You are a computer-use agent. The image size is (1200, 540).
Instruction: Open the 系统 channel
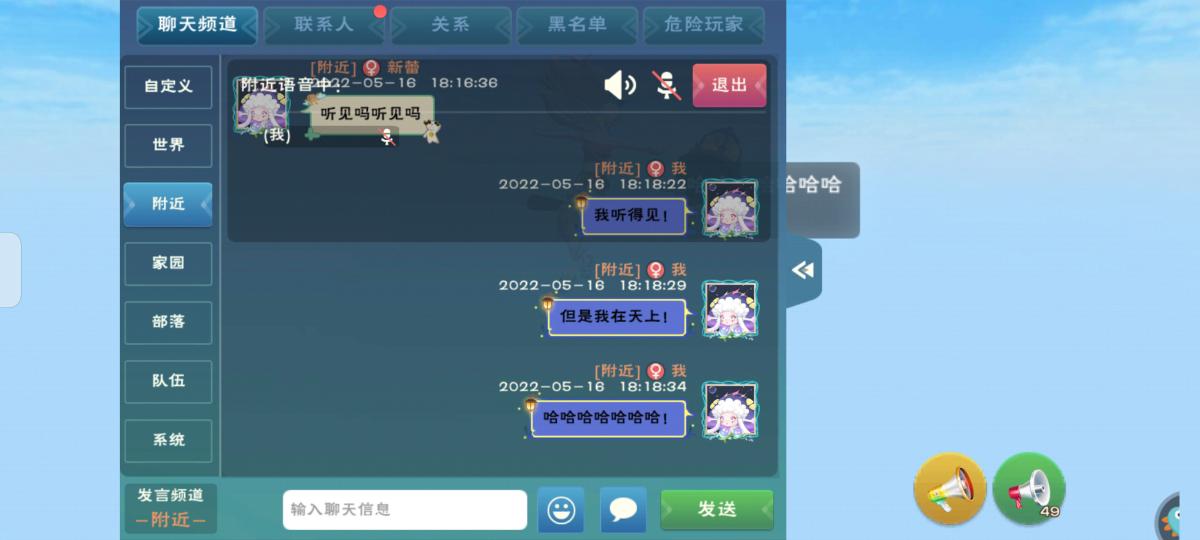click(x=168, y=440)
